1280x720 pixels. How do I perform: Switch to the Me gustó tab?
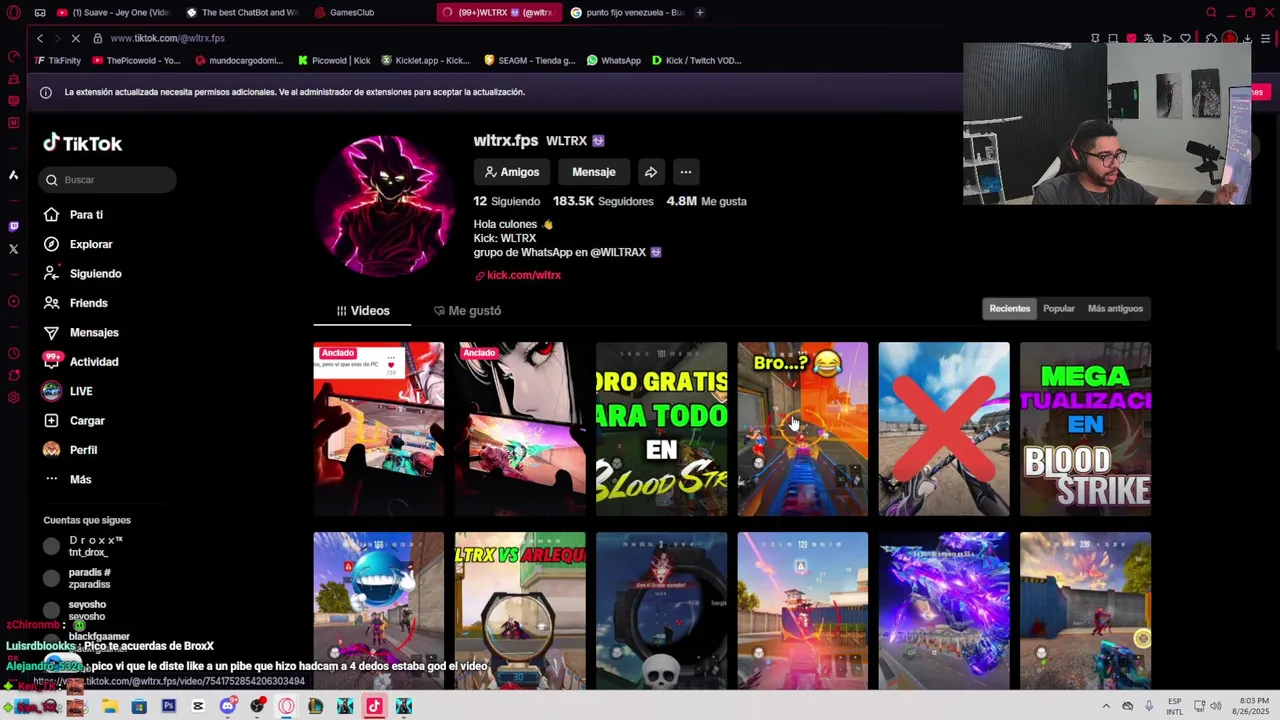pyautogui.click(x=467, y=311)
